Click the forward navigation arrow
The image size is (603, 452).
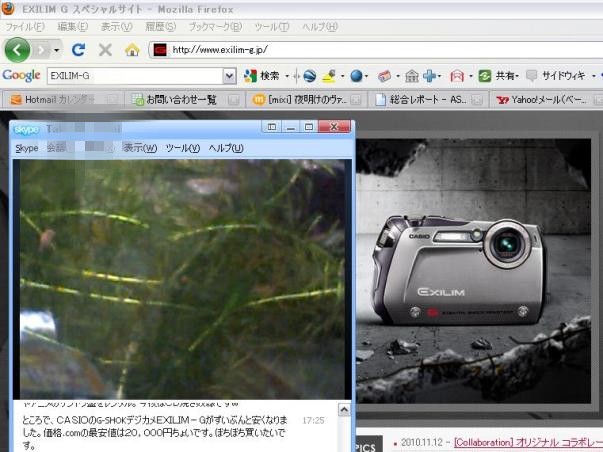click(x=42, y=50)
